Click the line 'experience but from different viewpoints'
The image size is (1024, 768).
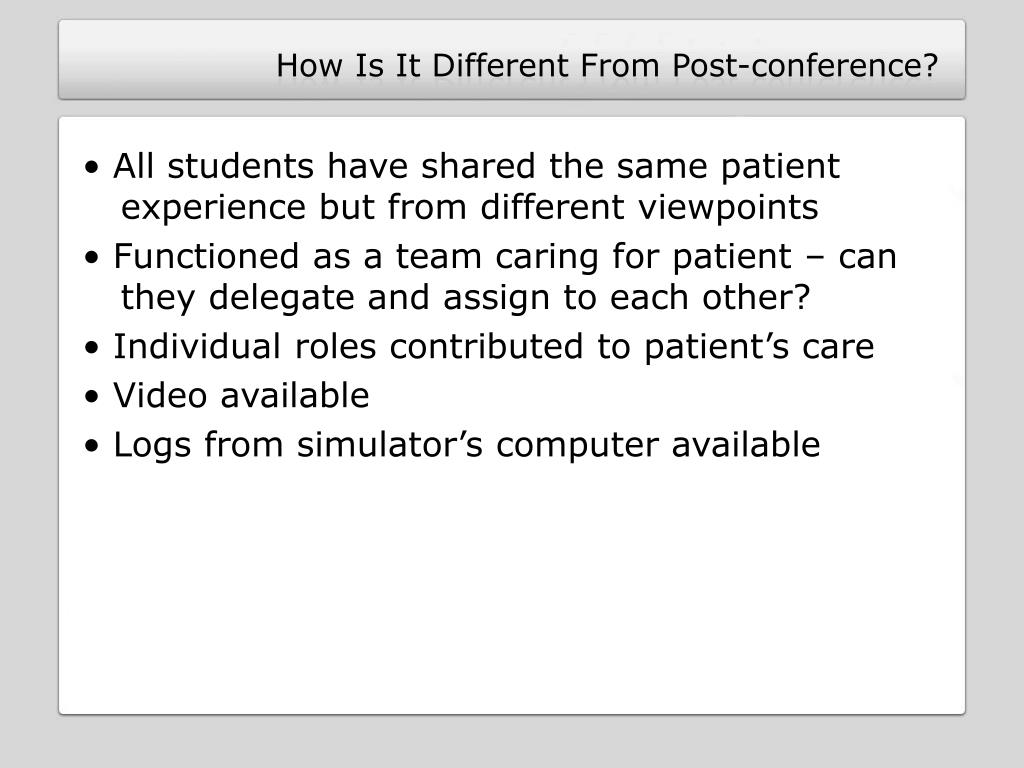(x=470, y=207)
